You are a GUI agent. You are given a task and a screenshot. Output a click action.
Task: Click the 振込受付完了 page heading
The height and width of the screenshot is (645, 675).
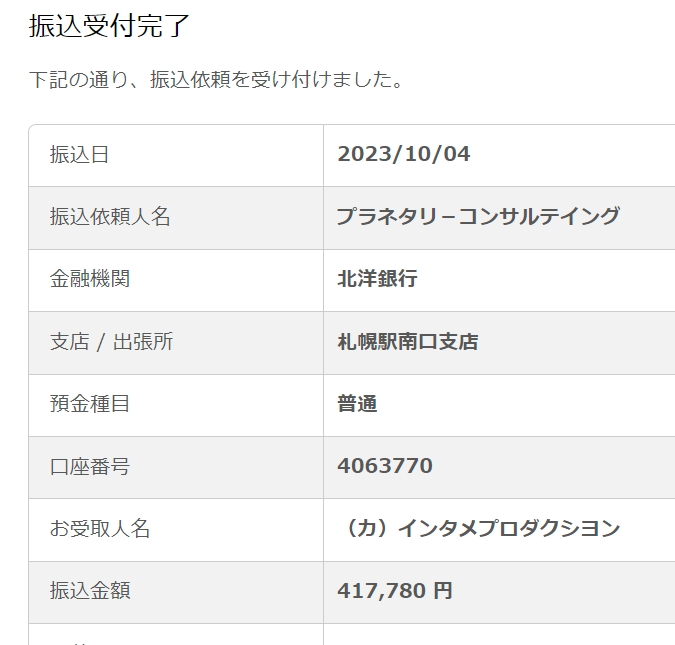[109, 26]
